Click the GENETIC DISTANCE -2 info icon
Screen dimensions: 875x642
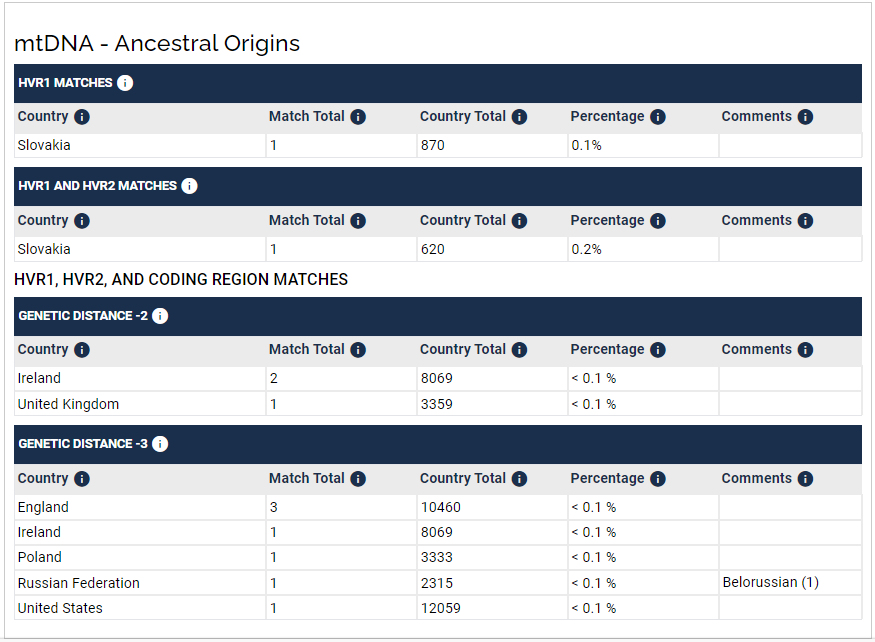pos(160,315)
